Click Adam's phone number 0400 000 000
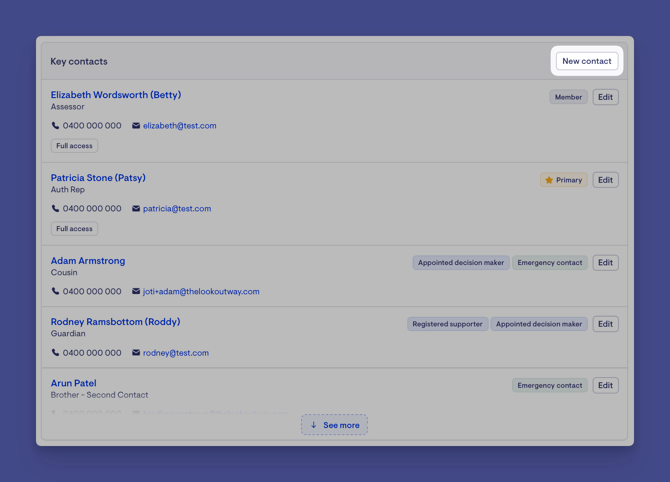 coord(92,291)
